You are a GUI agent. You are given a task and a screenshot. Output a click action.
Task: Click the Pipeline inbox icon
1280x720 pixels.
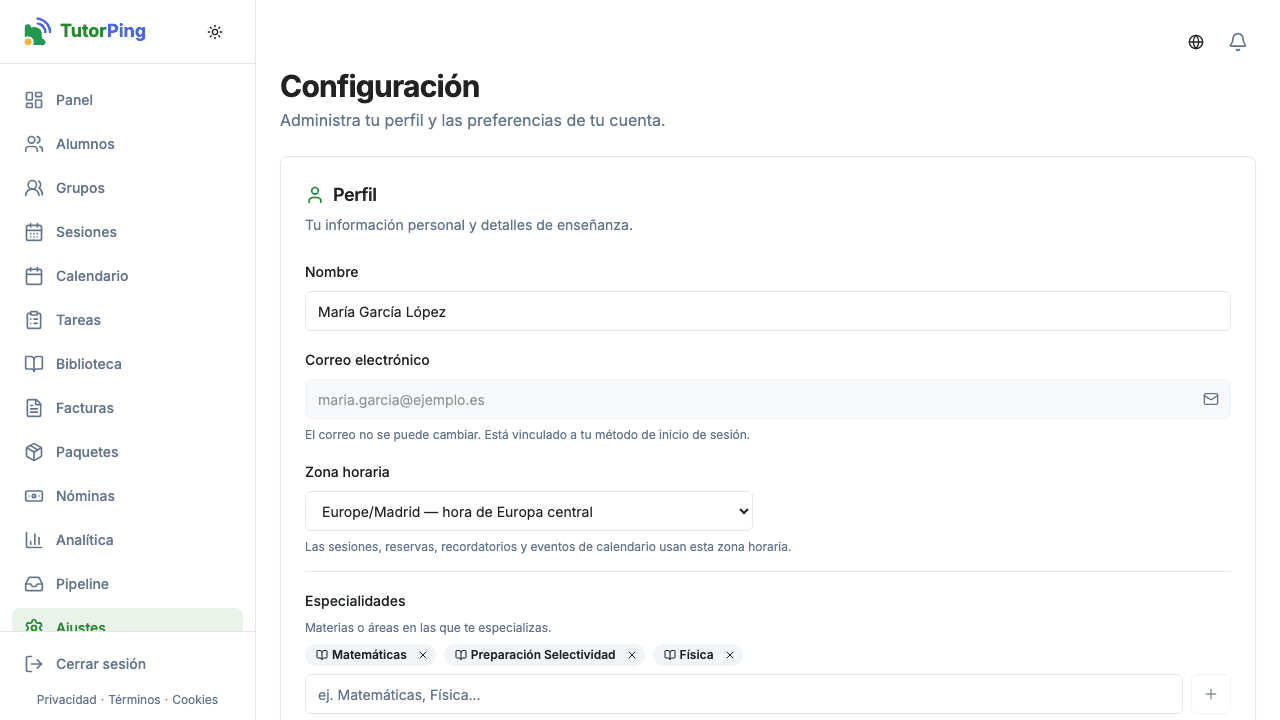coord(34,584)
